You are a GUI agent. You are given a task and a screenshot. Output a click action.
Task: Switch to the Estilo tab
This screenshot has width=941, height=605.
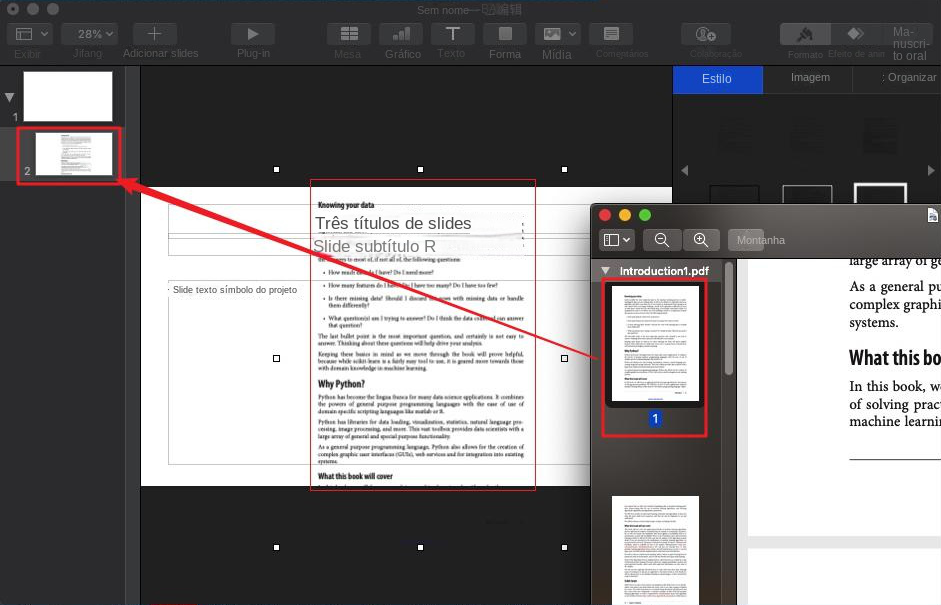tap(718, 79)
